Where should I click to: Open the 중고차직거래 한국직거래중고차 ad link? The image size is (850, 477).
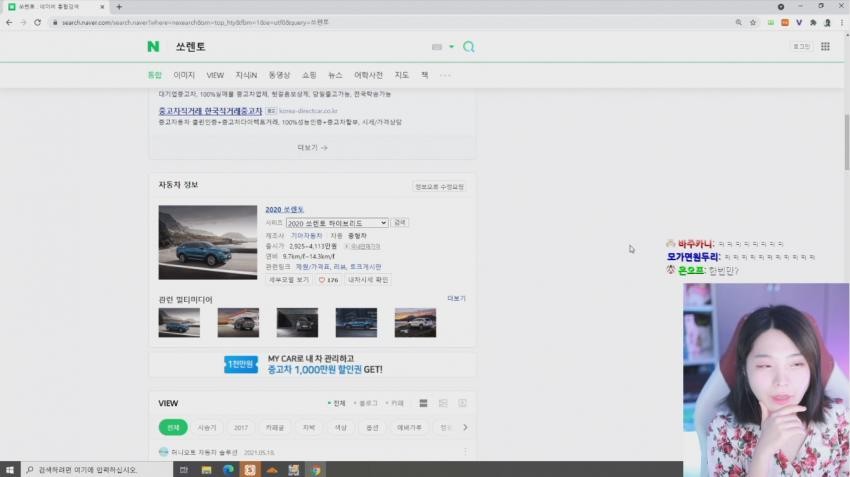coord(210,111)
